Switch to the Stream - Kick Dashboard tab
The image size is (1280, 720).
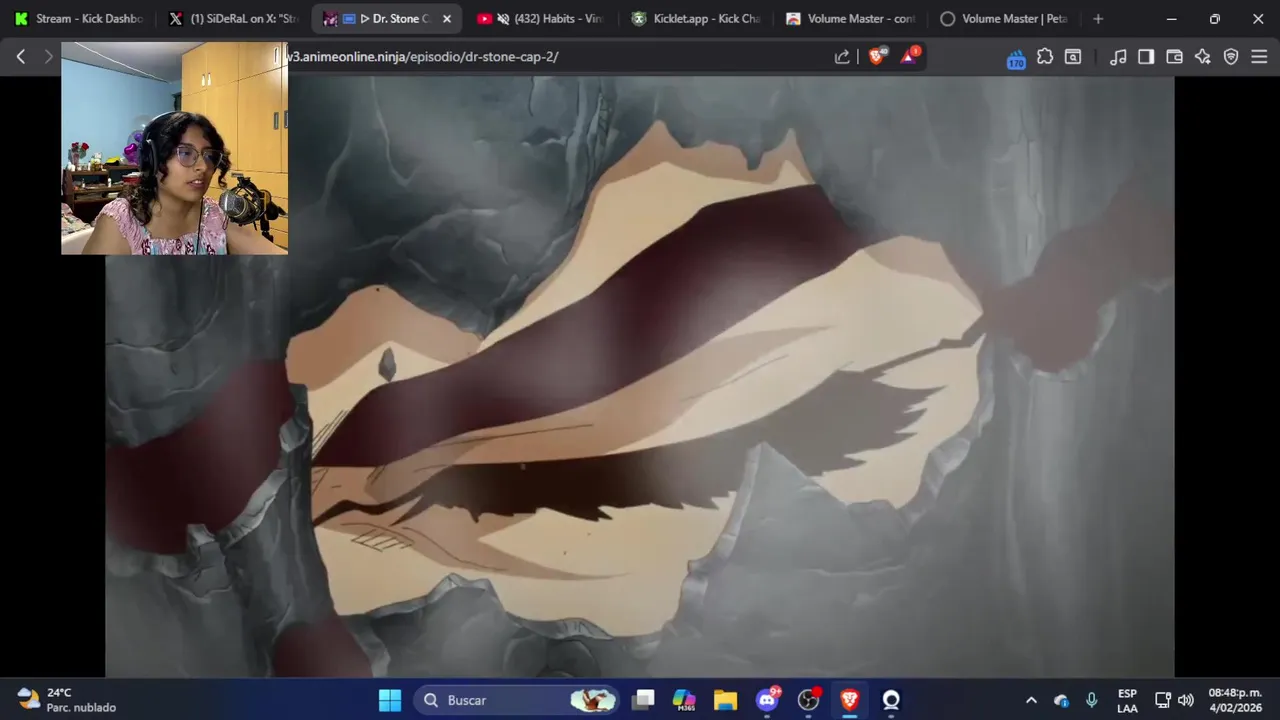[79, 18]
